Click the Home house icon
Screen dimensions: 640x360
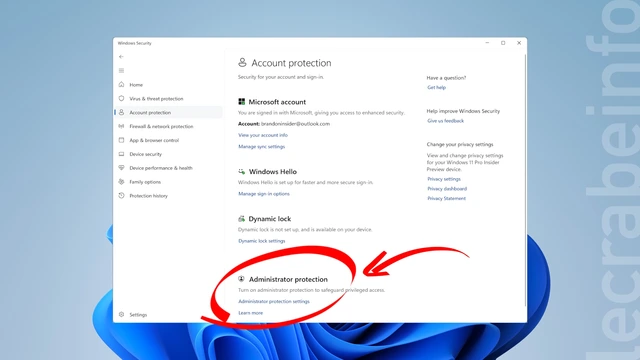(121, 84)
